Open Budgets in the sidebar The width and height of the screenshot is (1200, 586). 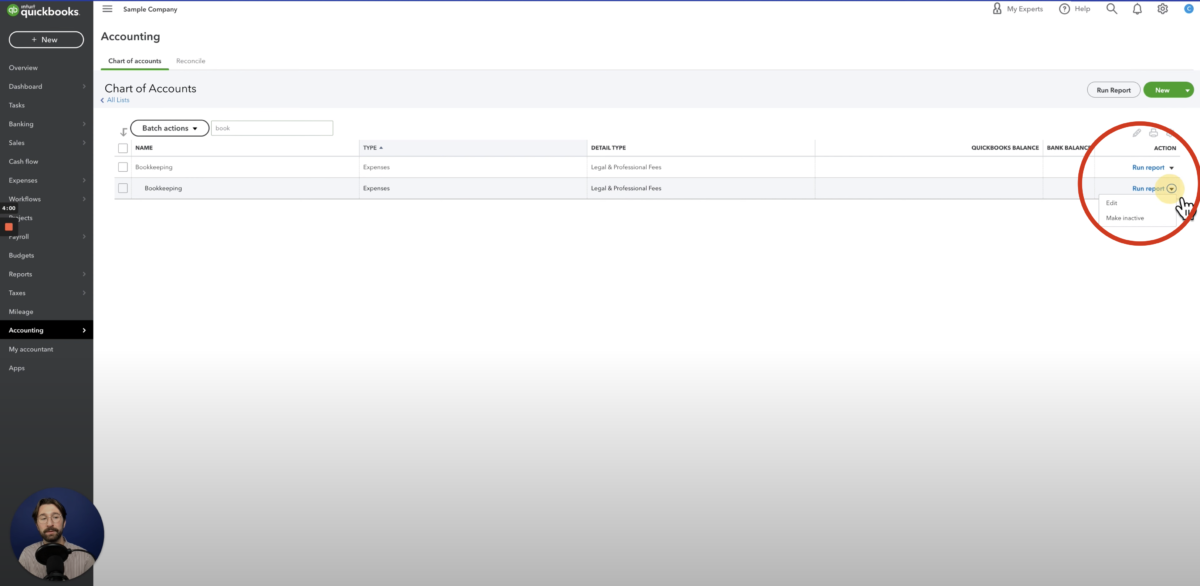point(21,255)
